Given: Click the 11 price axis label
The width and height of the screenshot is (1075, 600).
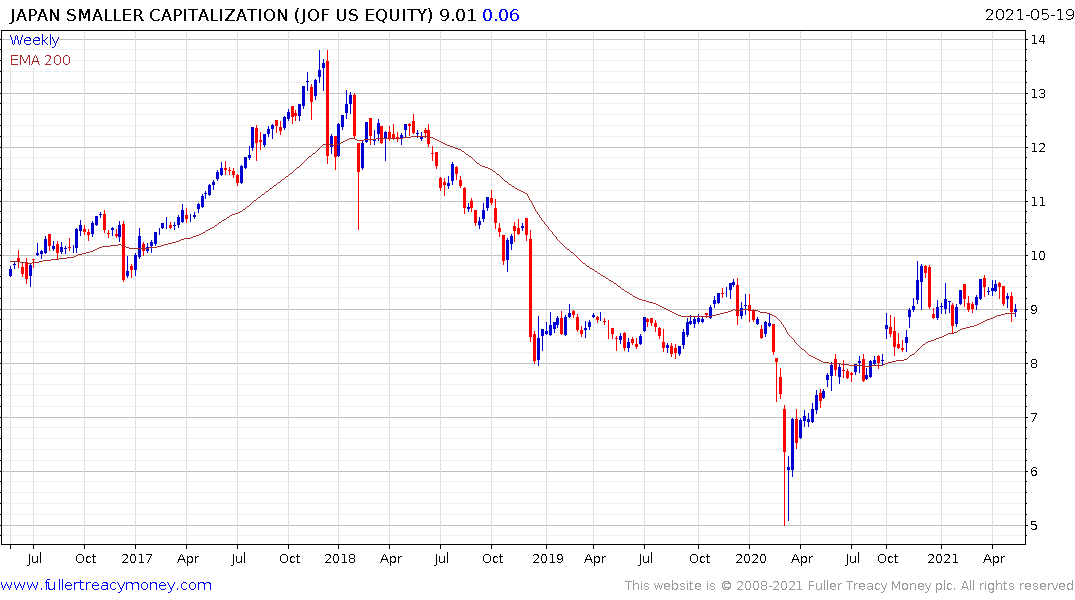Looking at the screenshot, I should [x=1038, y=202].
